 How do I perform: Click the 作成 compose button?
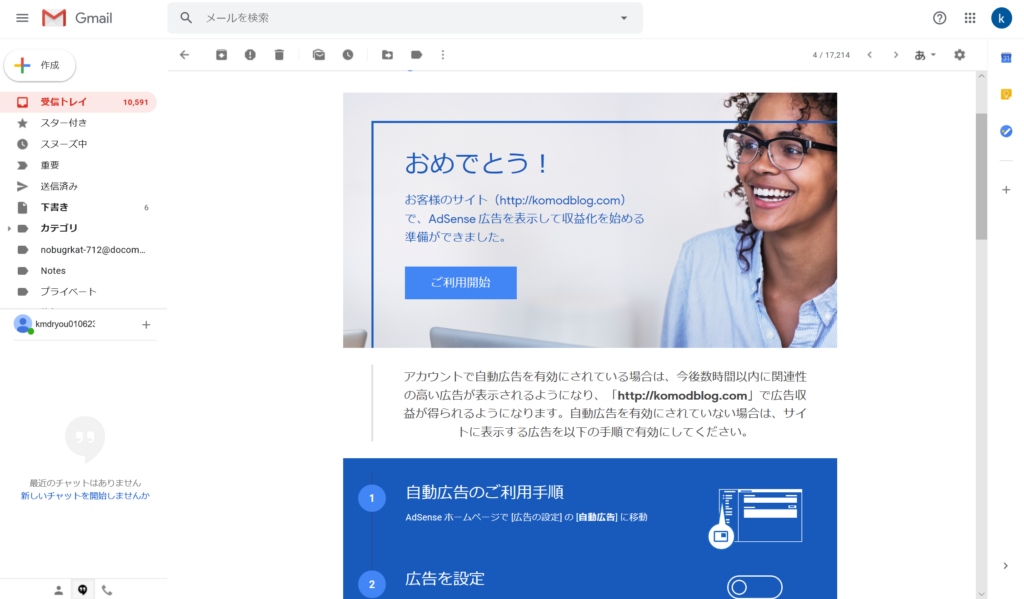pyautogui.click(x=40, y=65)
